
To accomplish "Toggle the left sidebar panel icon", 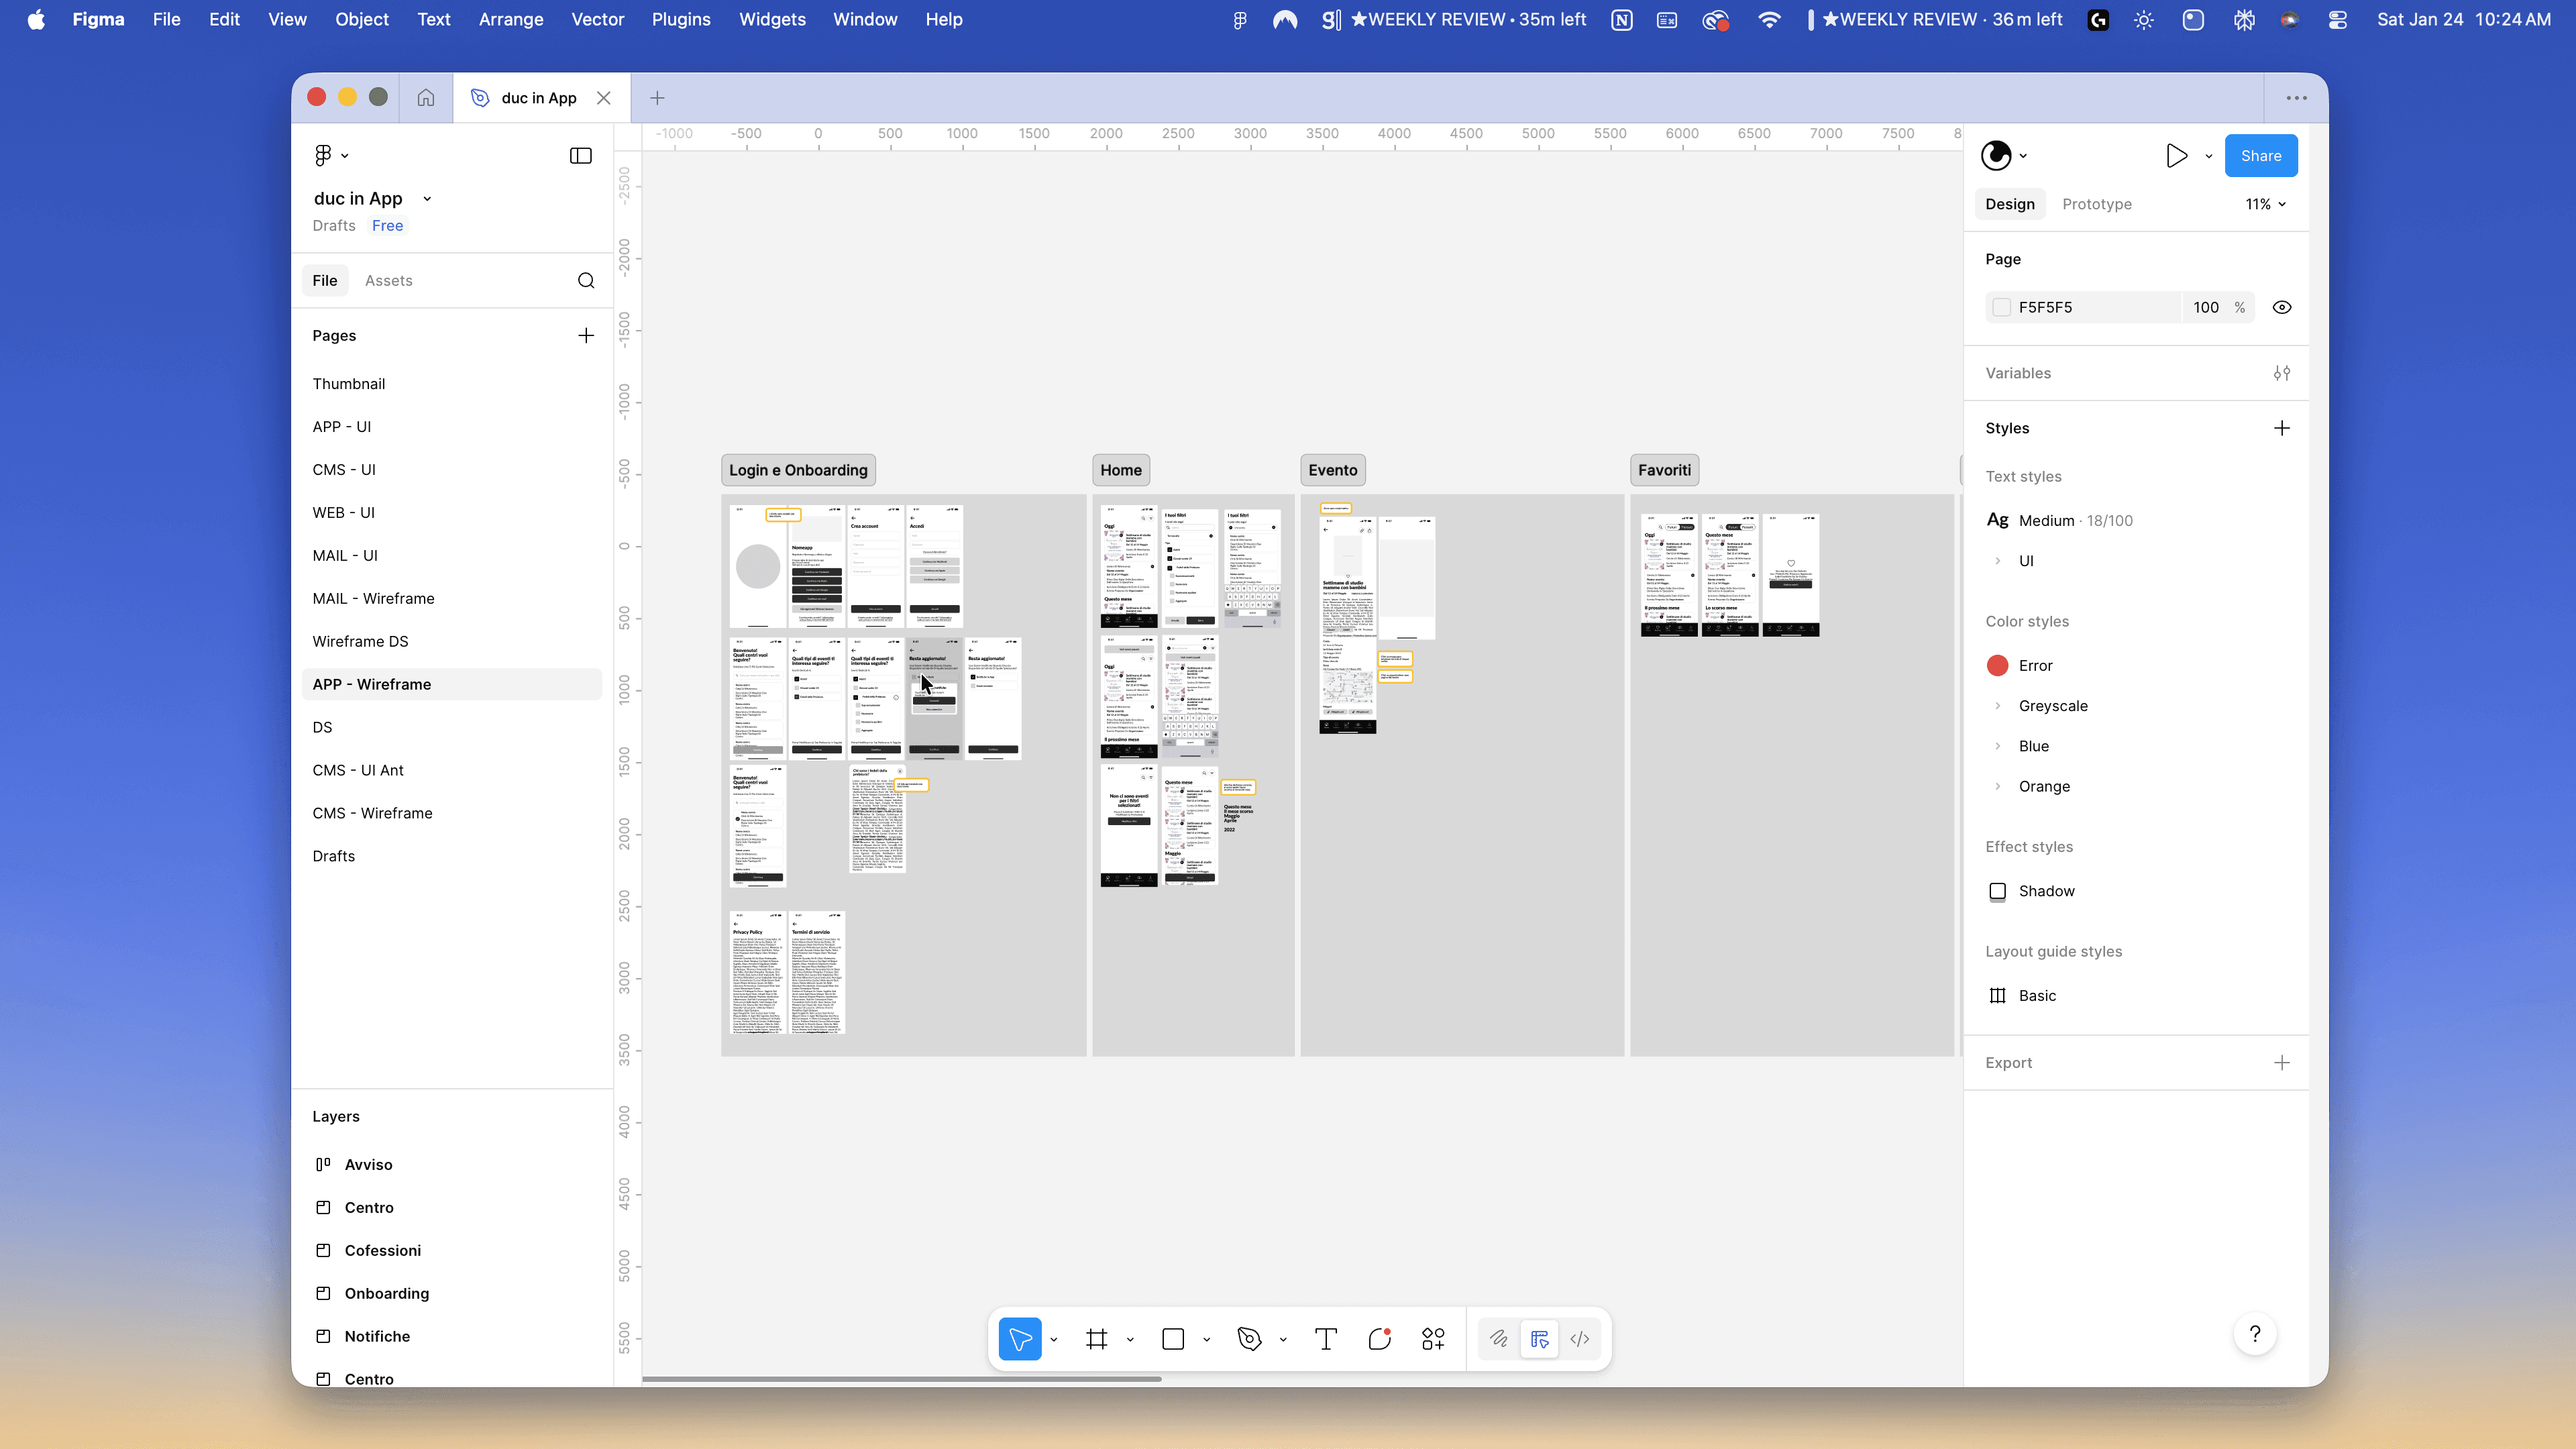I will (580, 156).
